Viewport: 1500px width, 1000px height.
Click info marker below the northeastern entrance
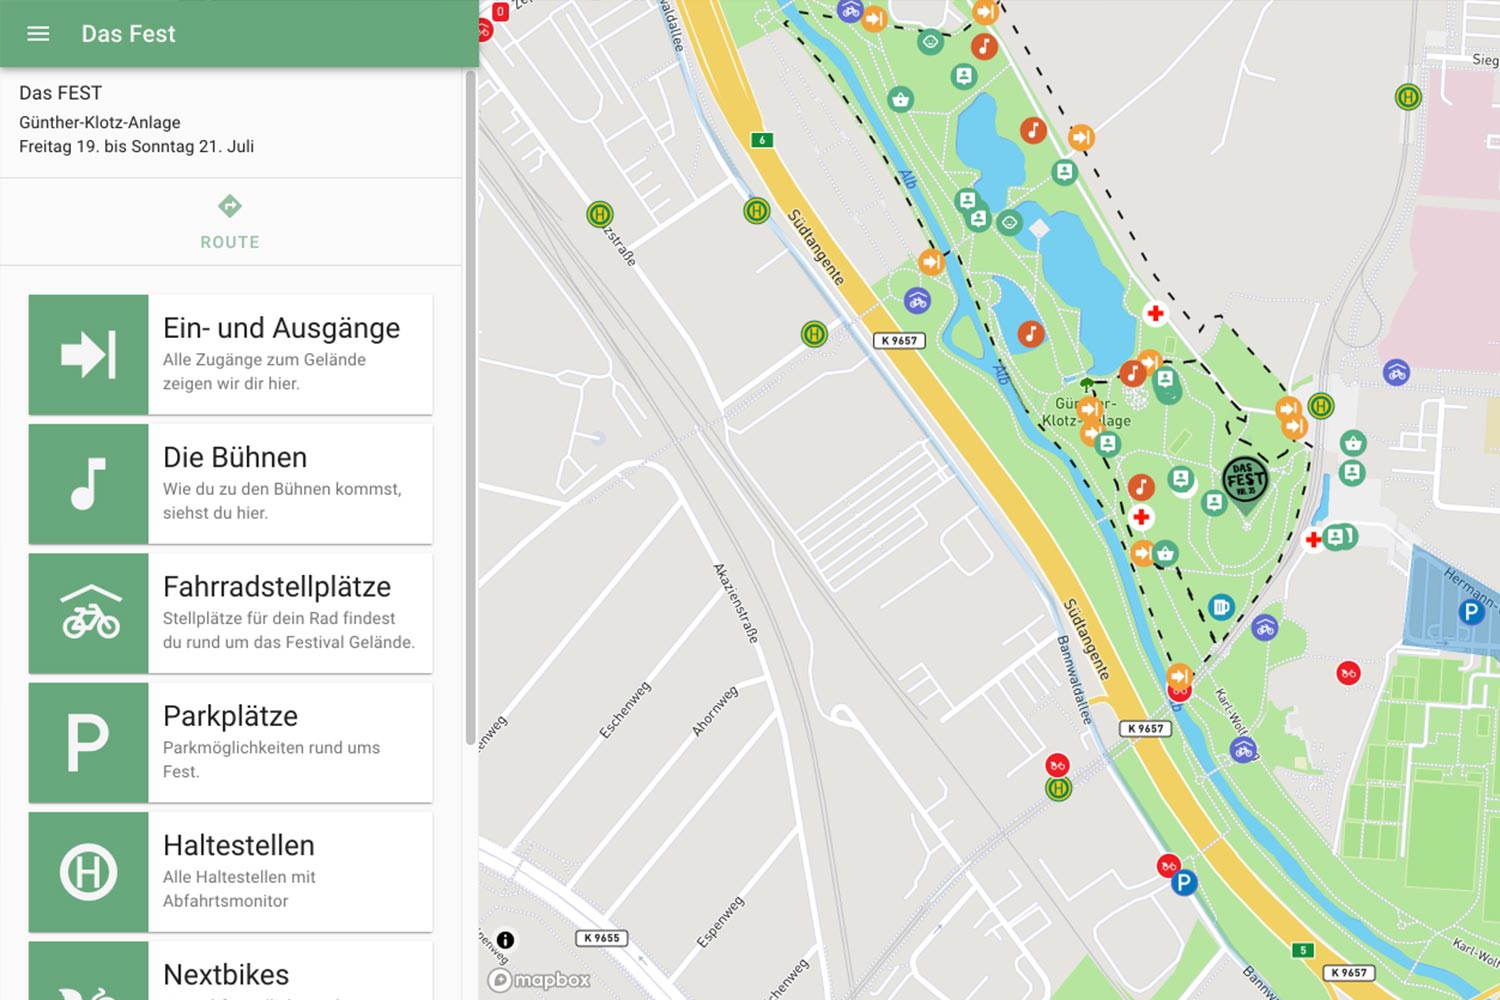coord(1065,172)
